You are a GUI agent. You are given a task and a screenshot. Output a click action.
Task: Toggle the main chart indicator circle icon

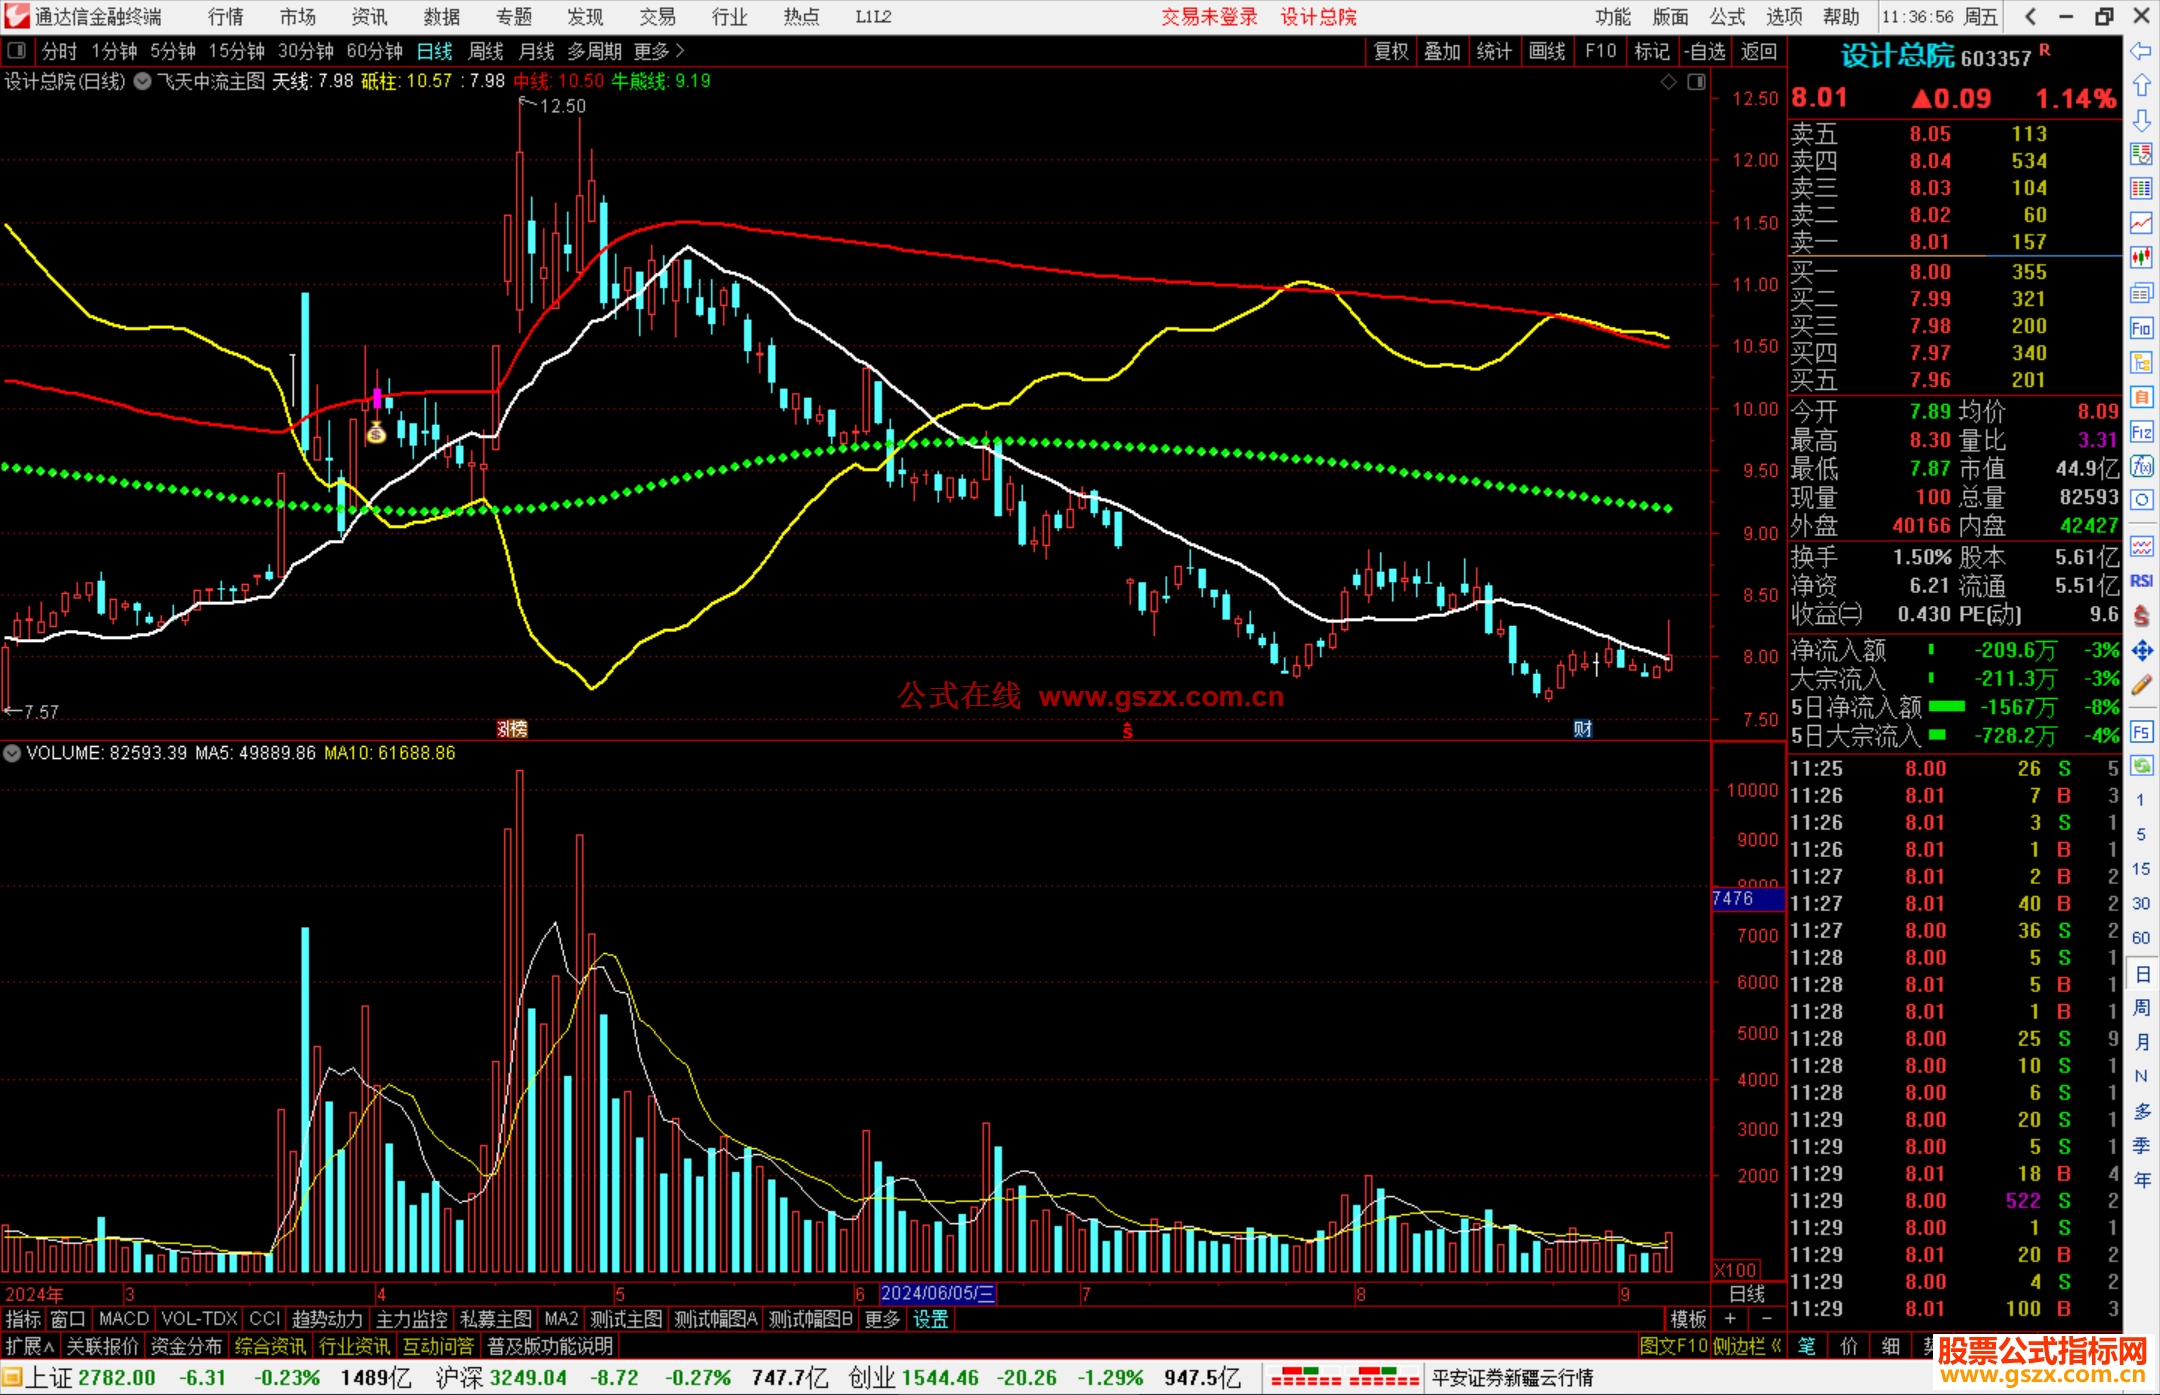[143, 81]
